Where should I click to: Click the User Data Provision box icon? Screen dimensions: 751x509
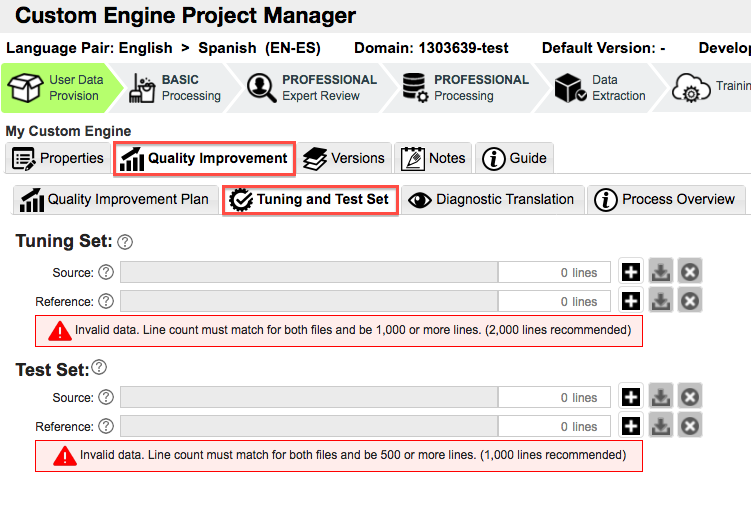[x=25, y=88]
